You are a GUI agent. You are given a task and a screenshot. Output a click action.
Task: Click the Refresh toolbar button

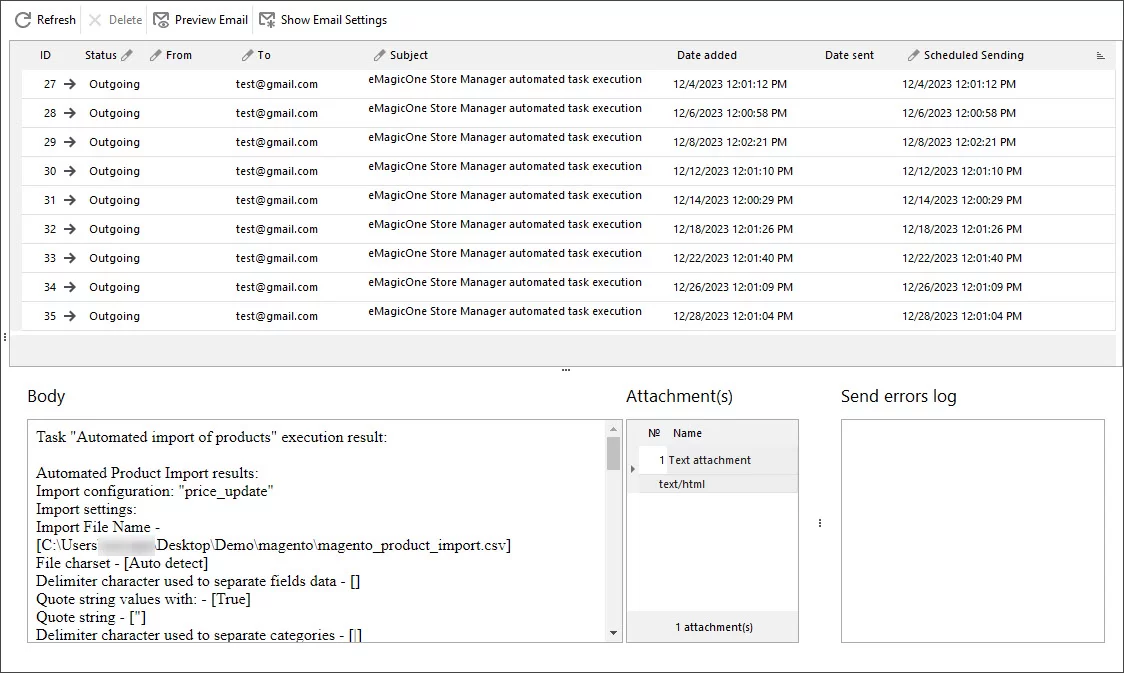(45, 20)
